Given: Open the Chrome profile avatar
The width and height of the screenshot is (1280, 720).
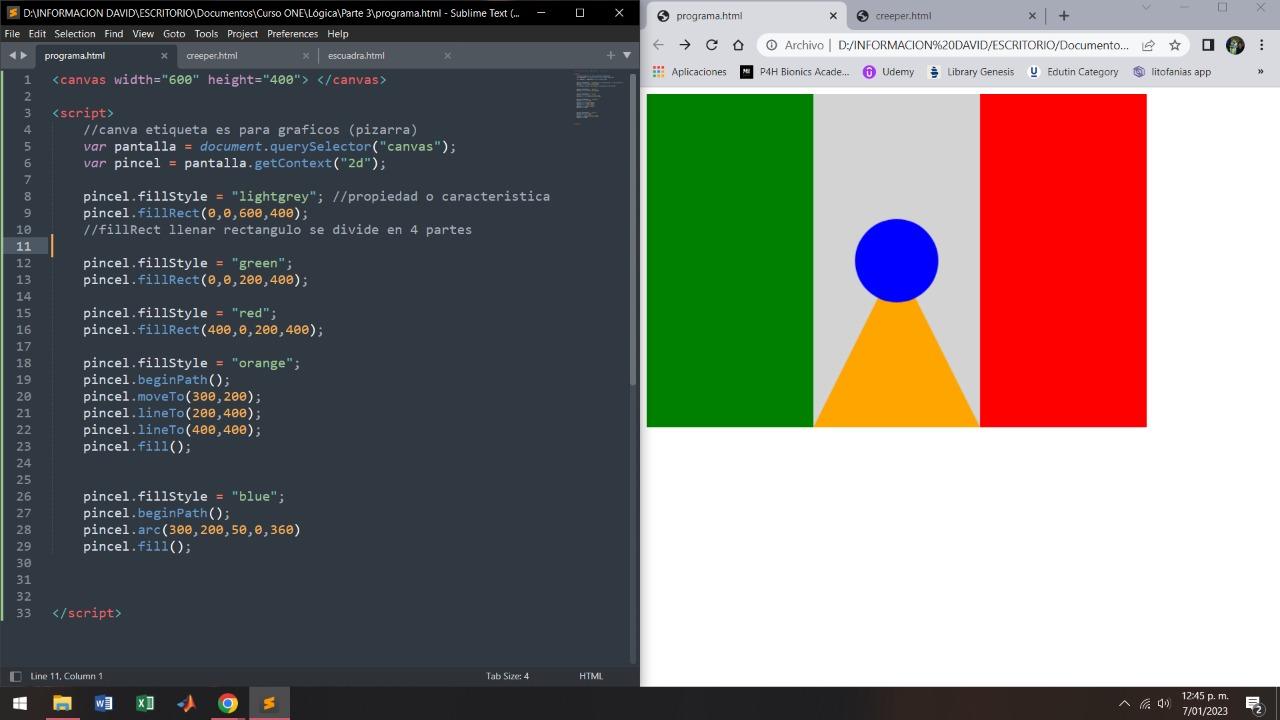Looking at the screenshot, I should (1235, 45).
